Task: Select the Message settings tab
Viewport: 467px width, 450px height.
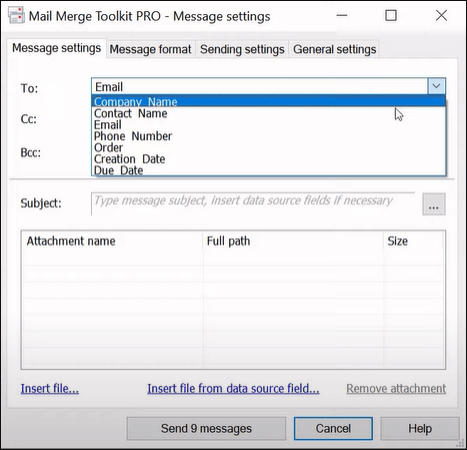Action: tap(56, 48)
